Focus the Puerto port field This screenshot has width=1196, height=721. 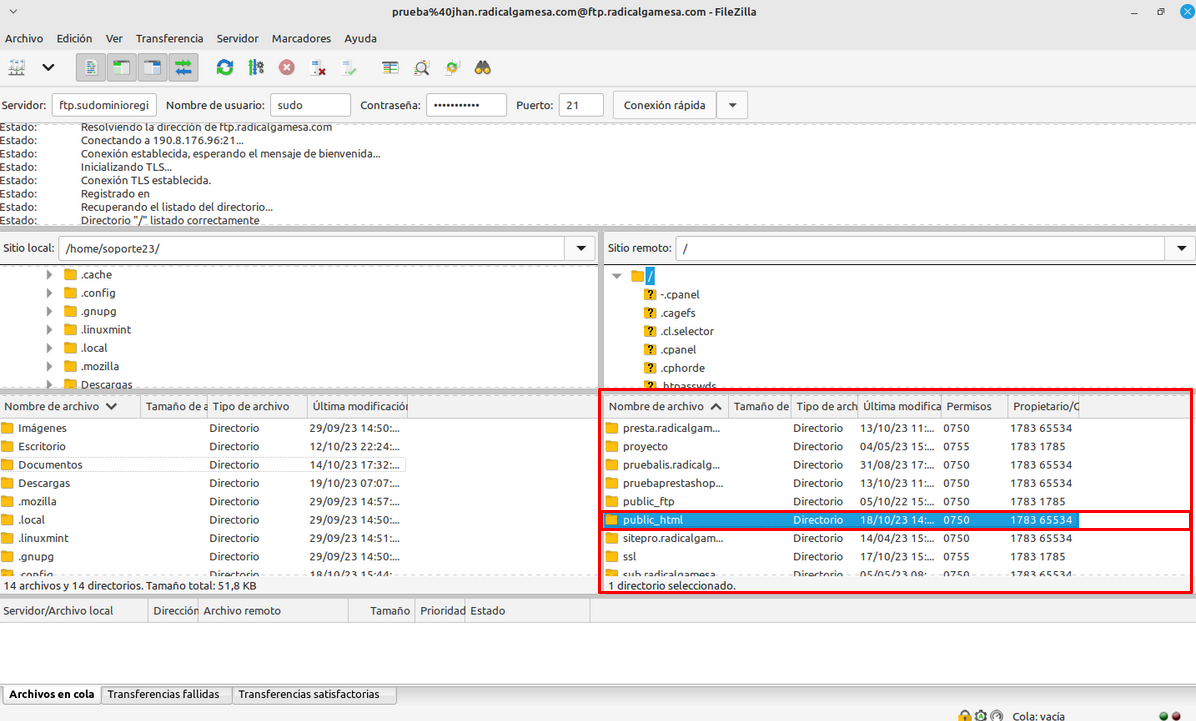[581, 105]
